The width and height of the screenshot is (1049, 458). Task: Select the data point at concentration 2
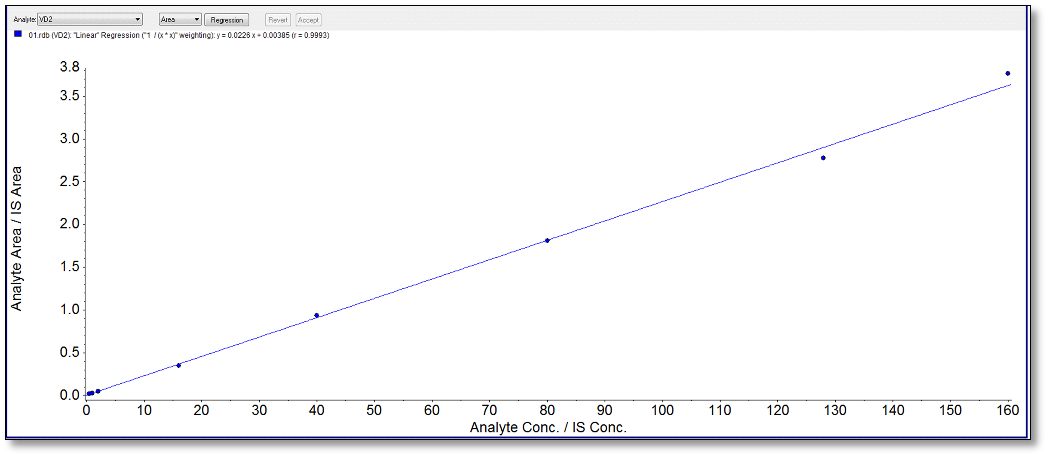click(98, 391)
